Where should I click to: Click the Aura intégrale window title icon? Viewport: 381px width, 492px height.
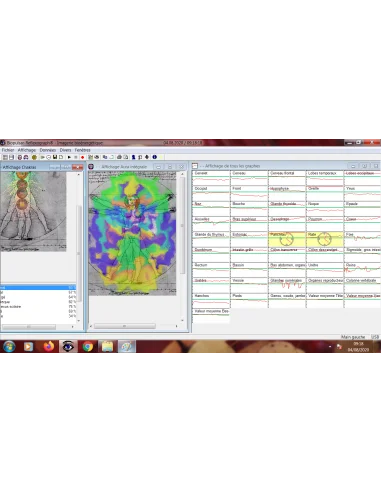tap(91, 166)
